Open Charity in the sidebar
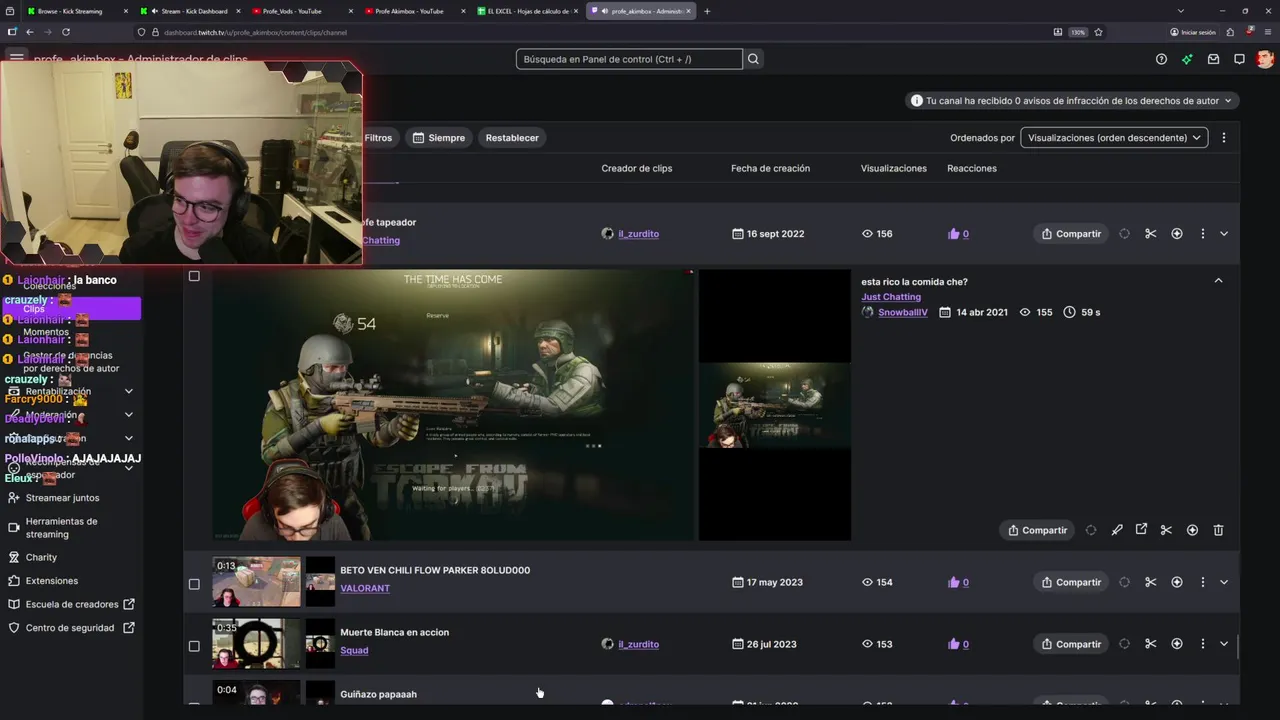The image size is (1280, 720). pos(41,557)
